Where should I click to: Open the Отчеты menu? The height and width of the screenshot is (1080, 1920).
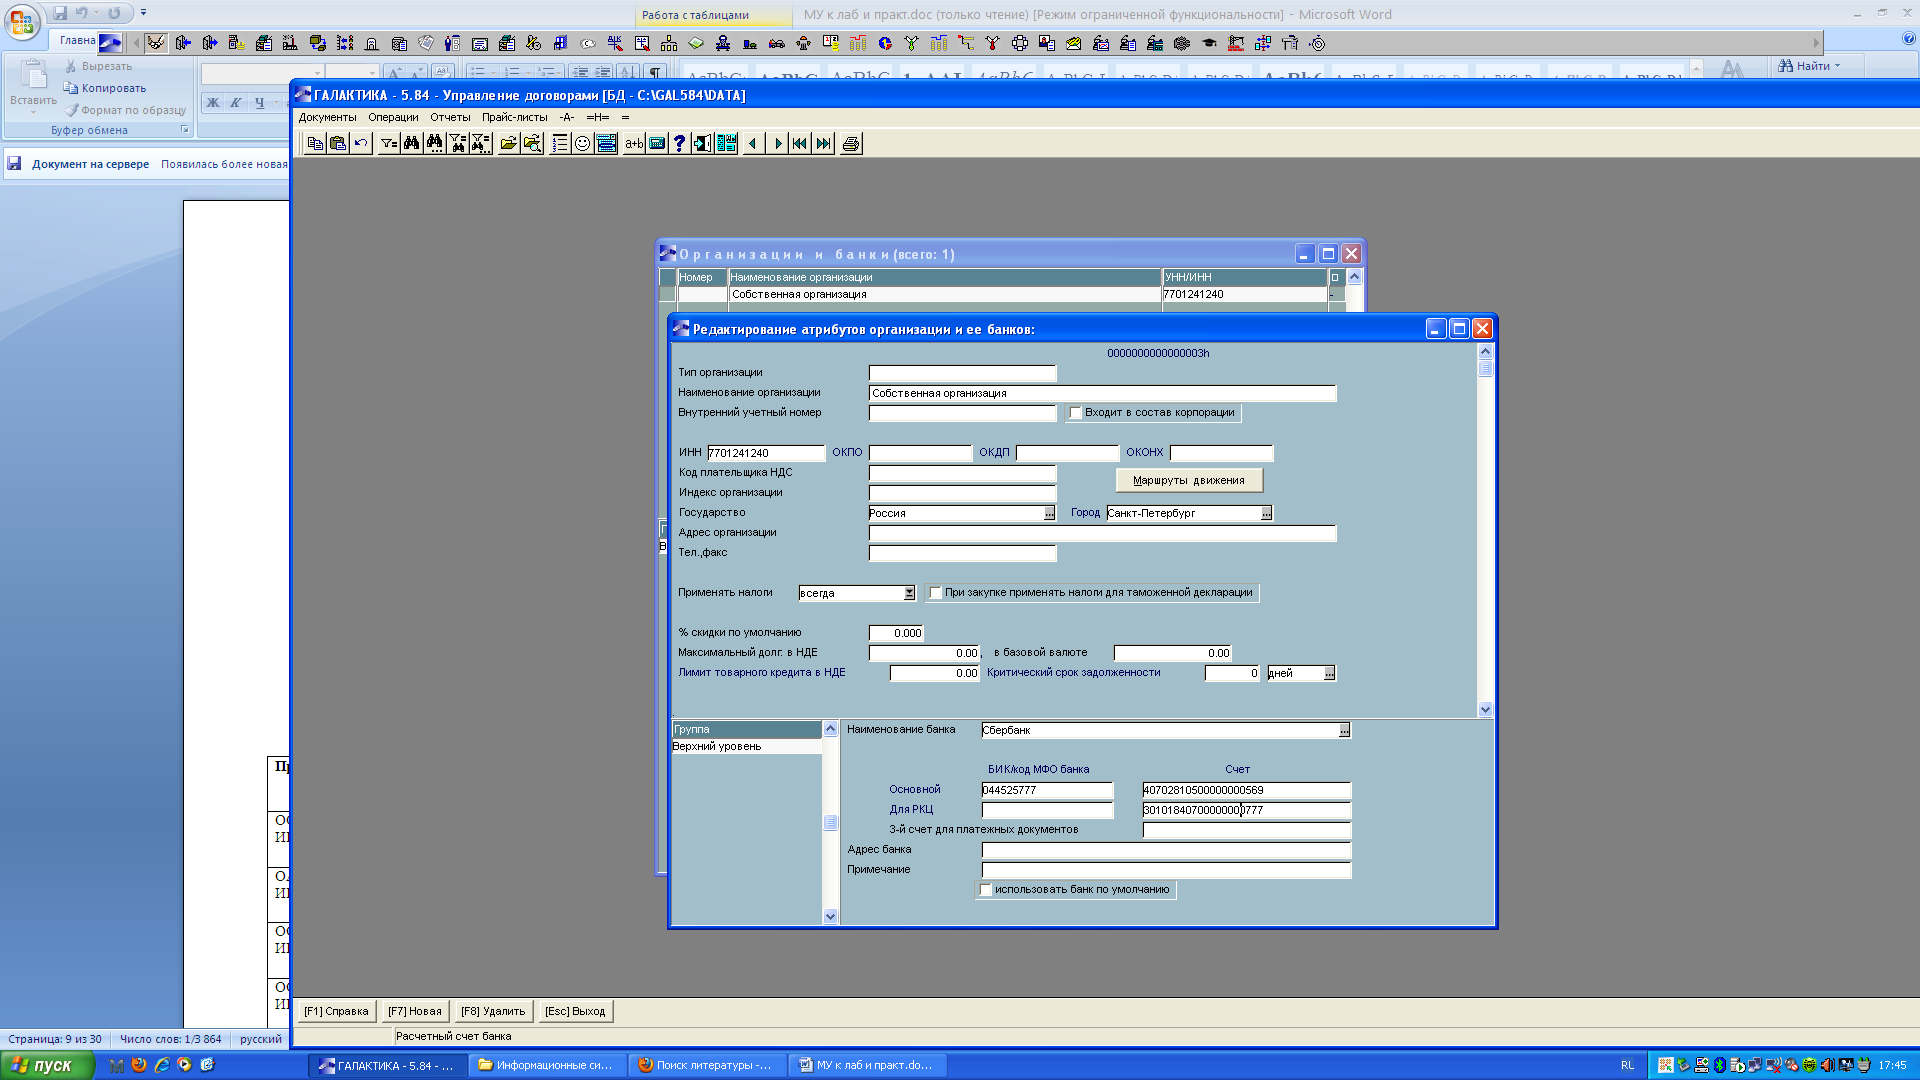click(450, 117)
